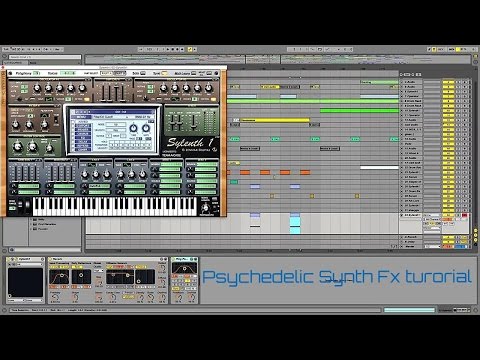Toggle the Reverb device activator button
This screenshot has width=480, height=360.
[x=51, y=259]
